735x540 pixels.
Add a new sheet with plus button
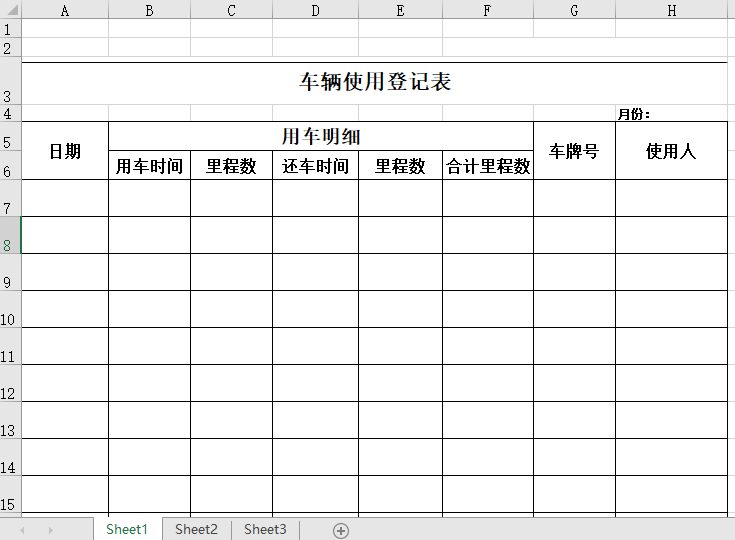click(x=341, y=530)
